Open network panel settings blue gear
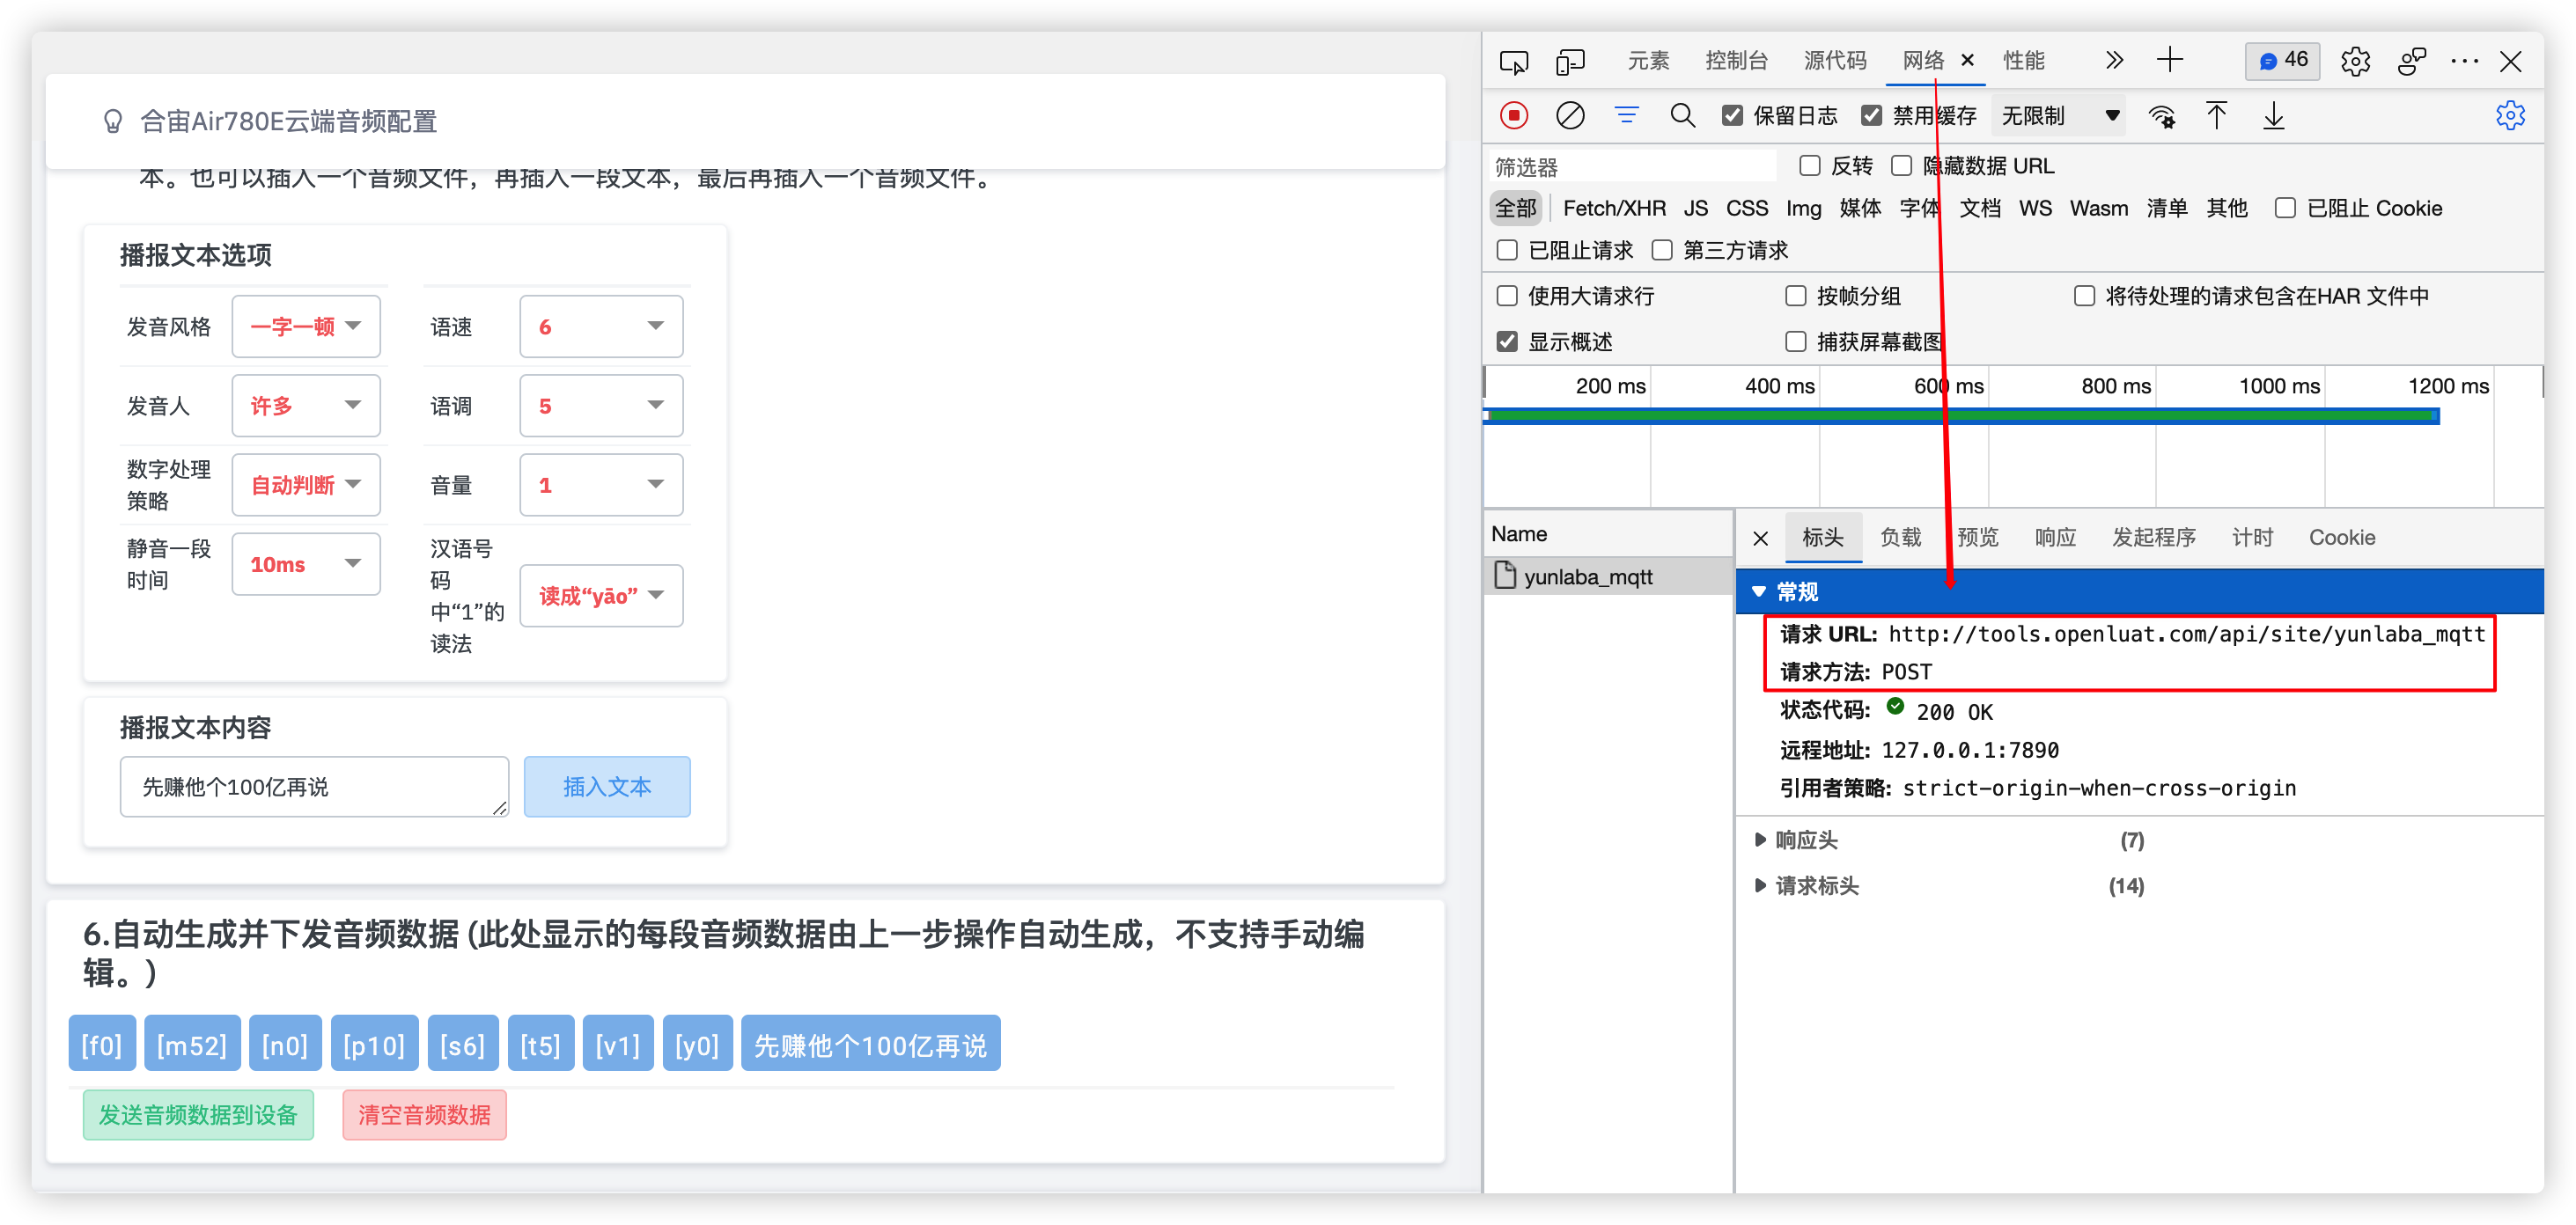Viewport: 2576px width, 1225px height. 2510,116
